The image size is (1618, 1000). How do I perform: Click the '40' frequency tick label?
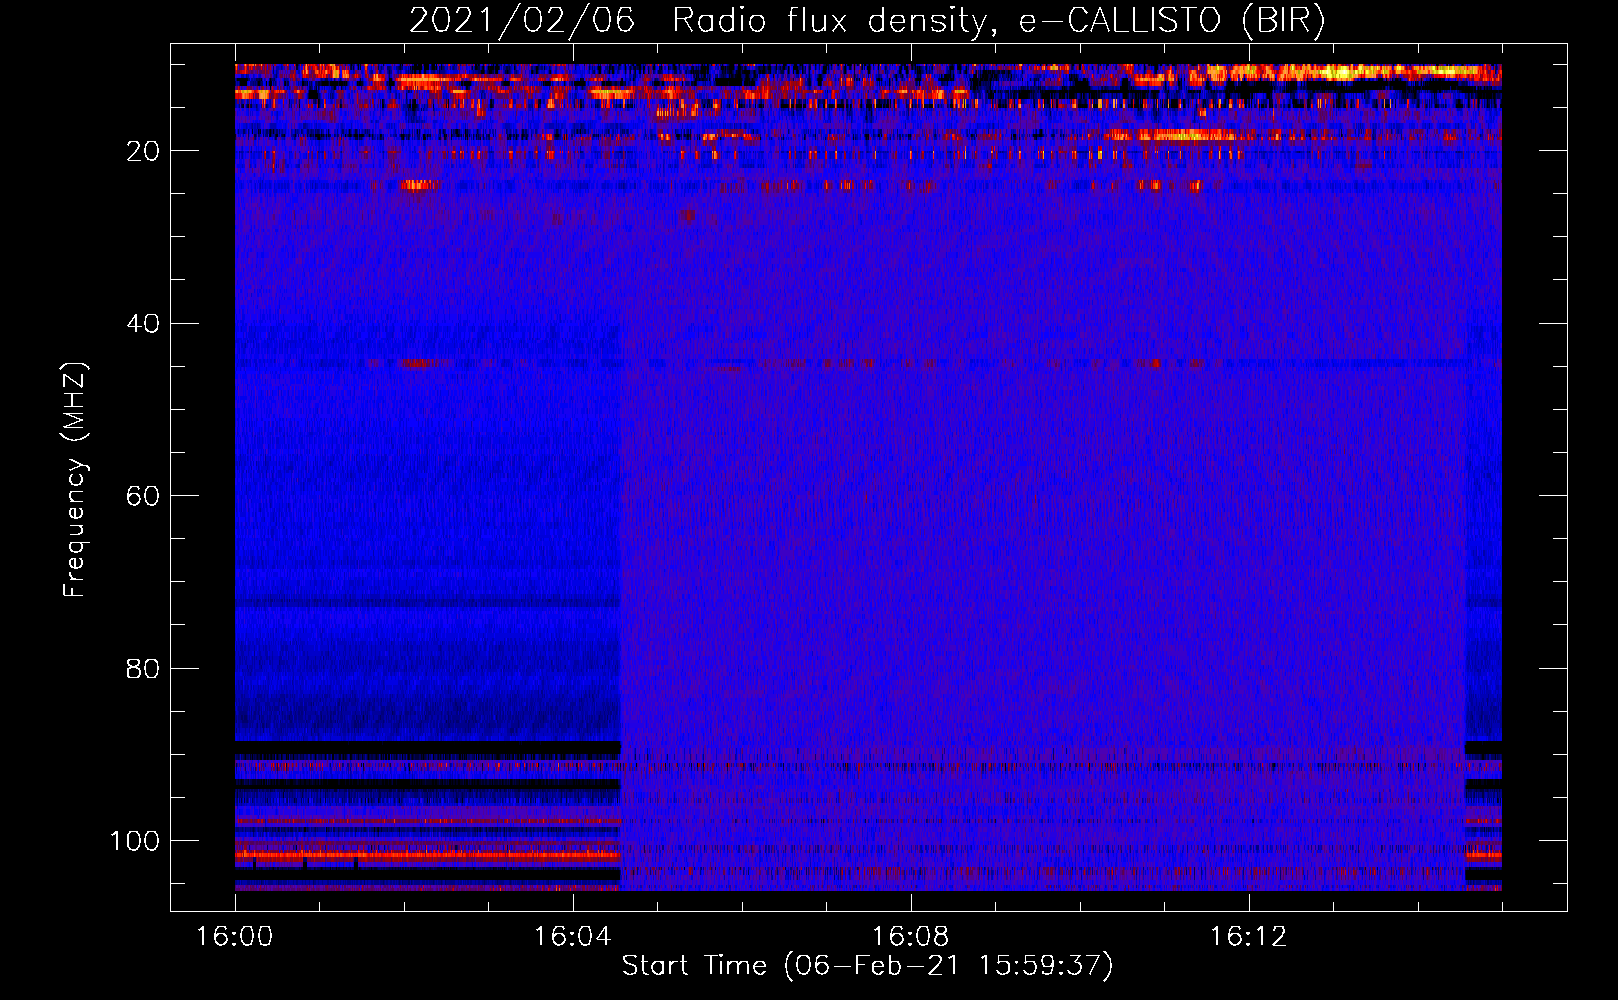(x=143, y=324)
